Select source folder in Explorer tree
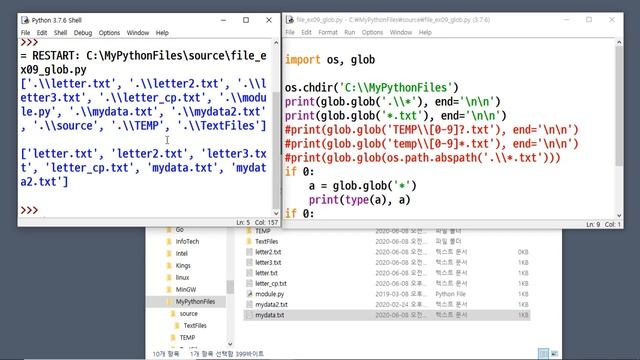The height and width of the screenshot is (360, 640). 189,313
